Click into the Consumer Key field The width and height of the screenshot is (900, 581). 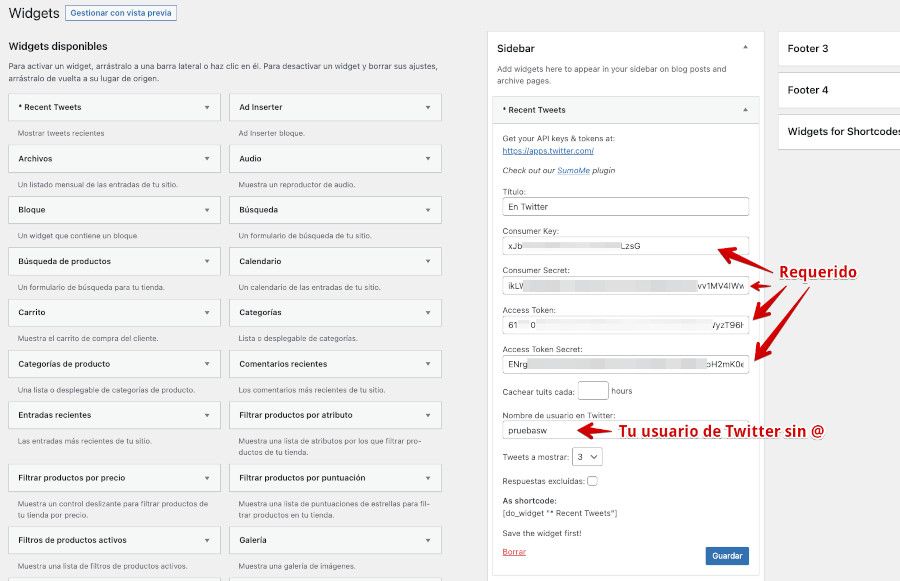(x=626, y=246)
